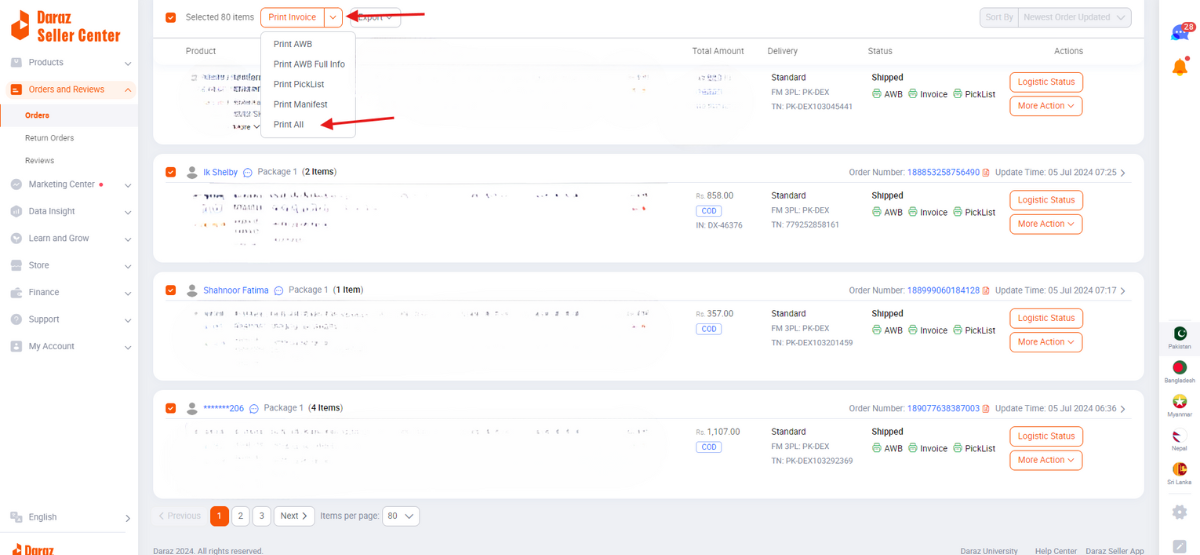
Task: Open the Newest Order Updated sort dropdown
Action: [x=1076, y=17]
